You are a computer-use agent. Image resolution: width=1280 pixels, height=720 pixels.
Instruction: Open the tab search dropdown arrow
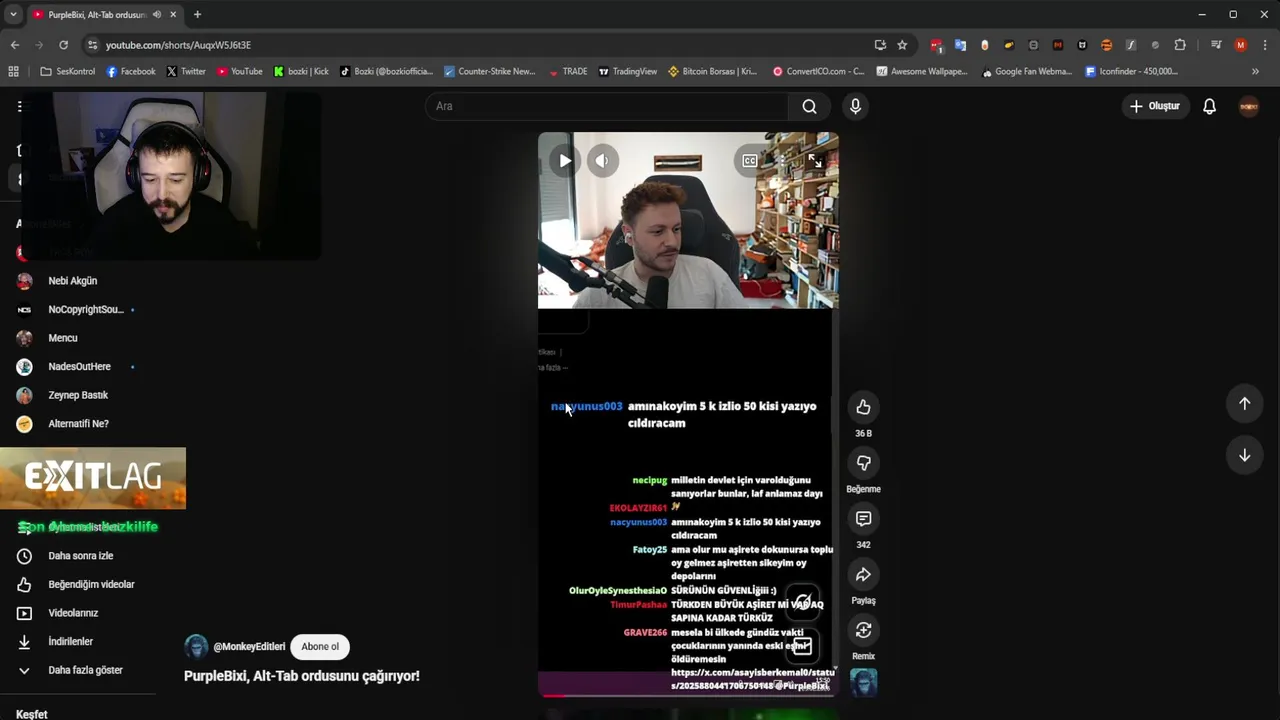[13, 14]
